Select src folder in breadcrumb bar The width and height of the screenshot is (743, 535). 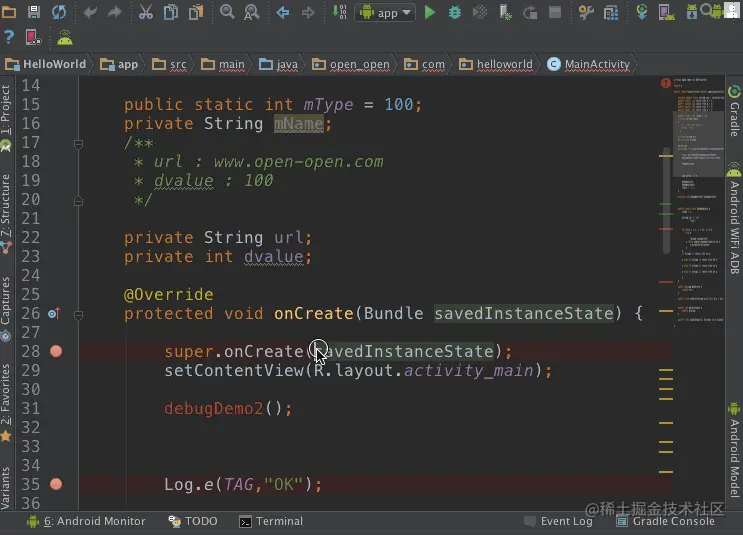(169, 64)
